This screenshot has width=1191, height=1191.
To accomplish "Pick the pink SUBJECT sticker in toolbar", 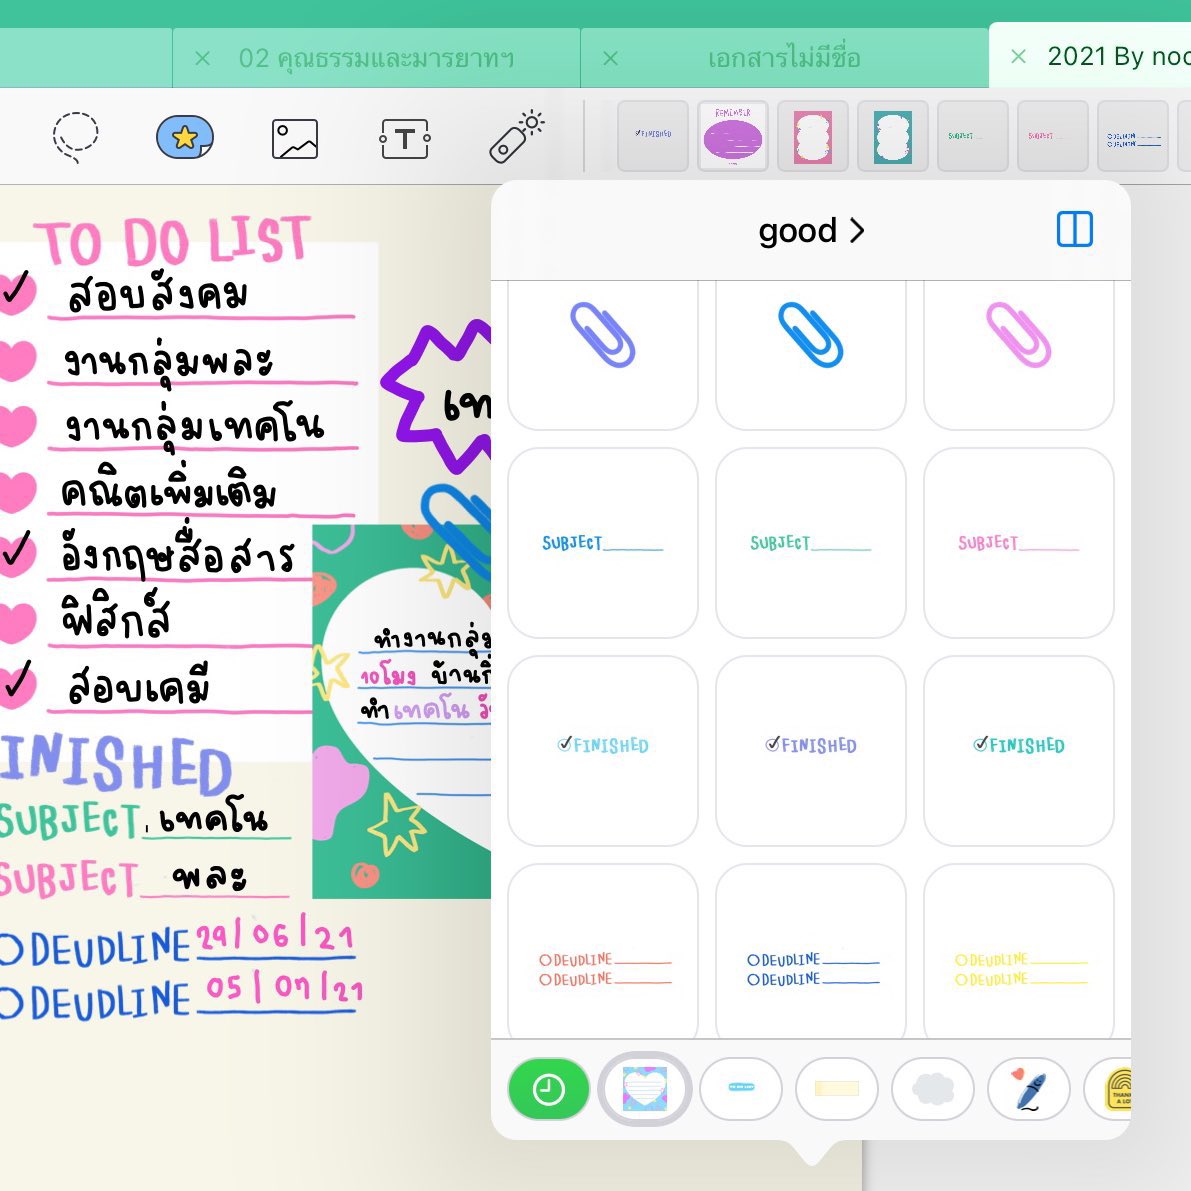I will coord(1053,135).
